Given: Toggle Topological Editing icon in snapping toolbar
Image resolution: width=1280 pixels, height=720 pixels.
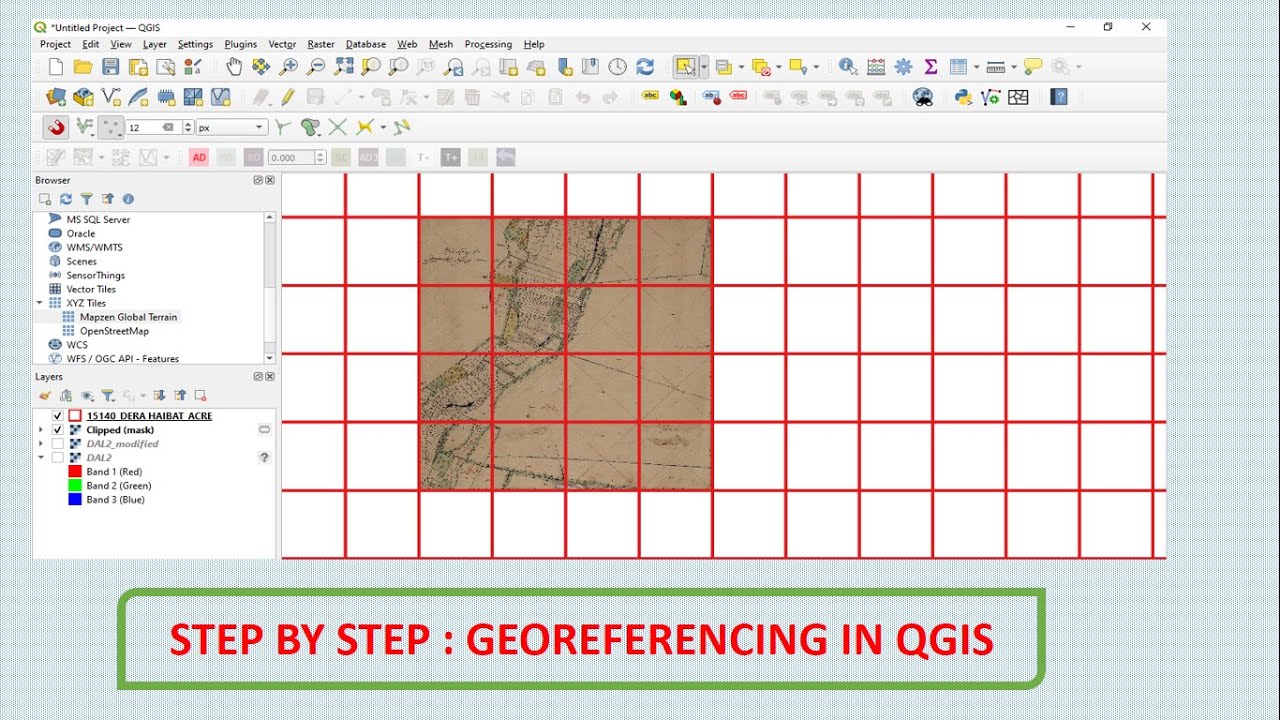Looking at the screenshot, I should point(283,127).
